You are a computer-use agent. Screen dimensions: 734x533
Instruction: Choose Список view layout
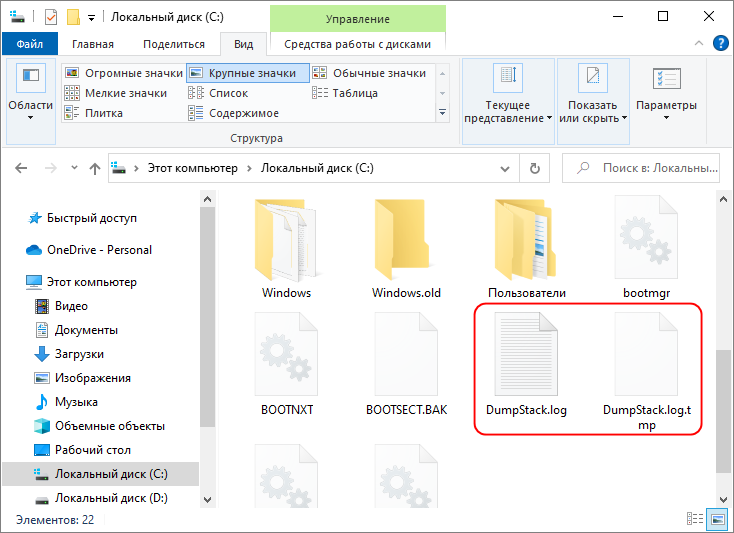coord(218,93)
